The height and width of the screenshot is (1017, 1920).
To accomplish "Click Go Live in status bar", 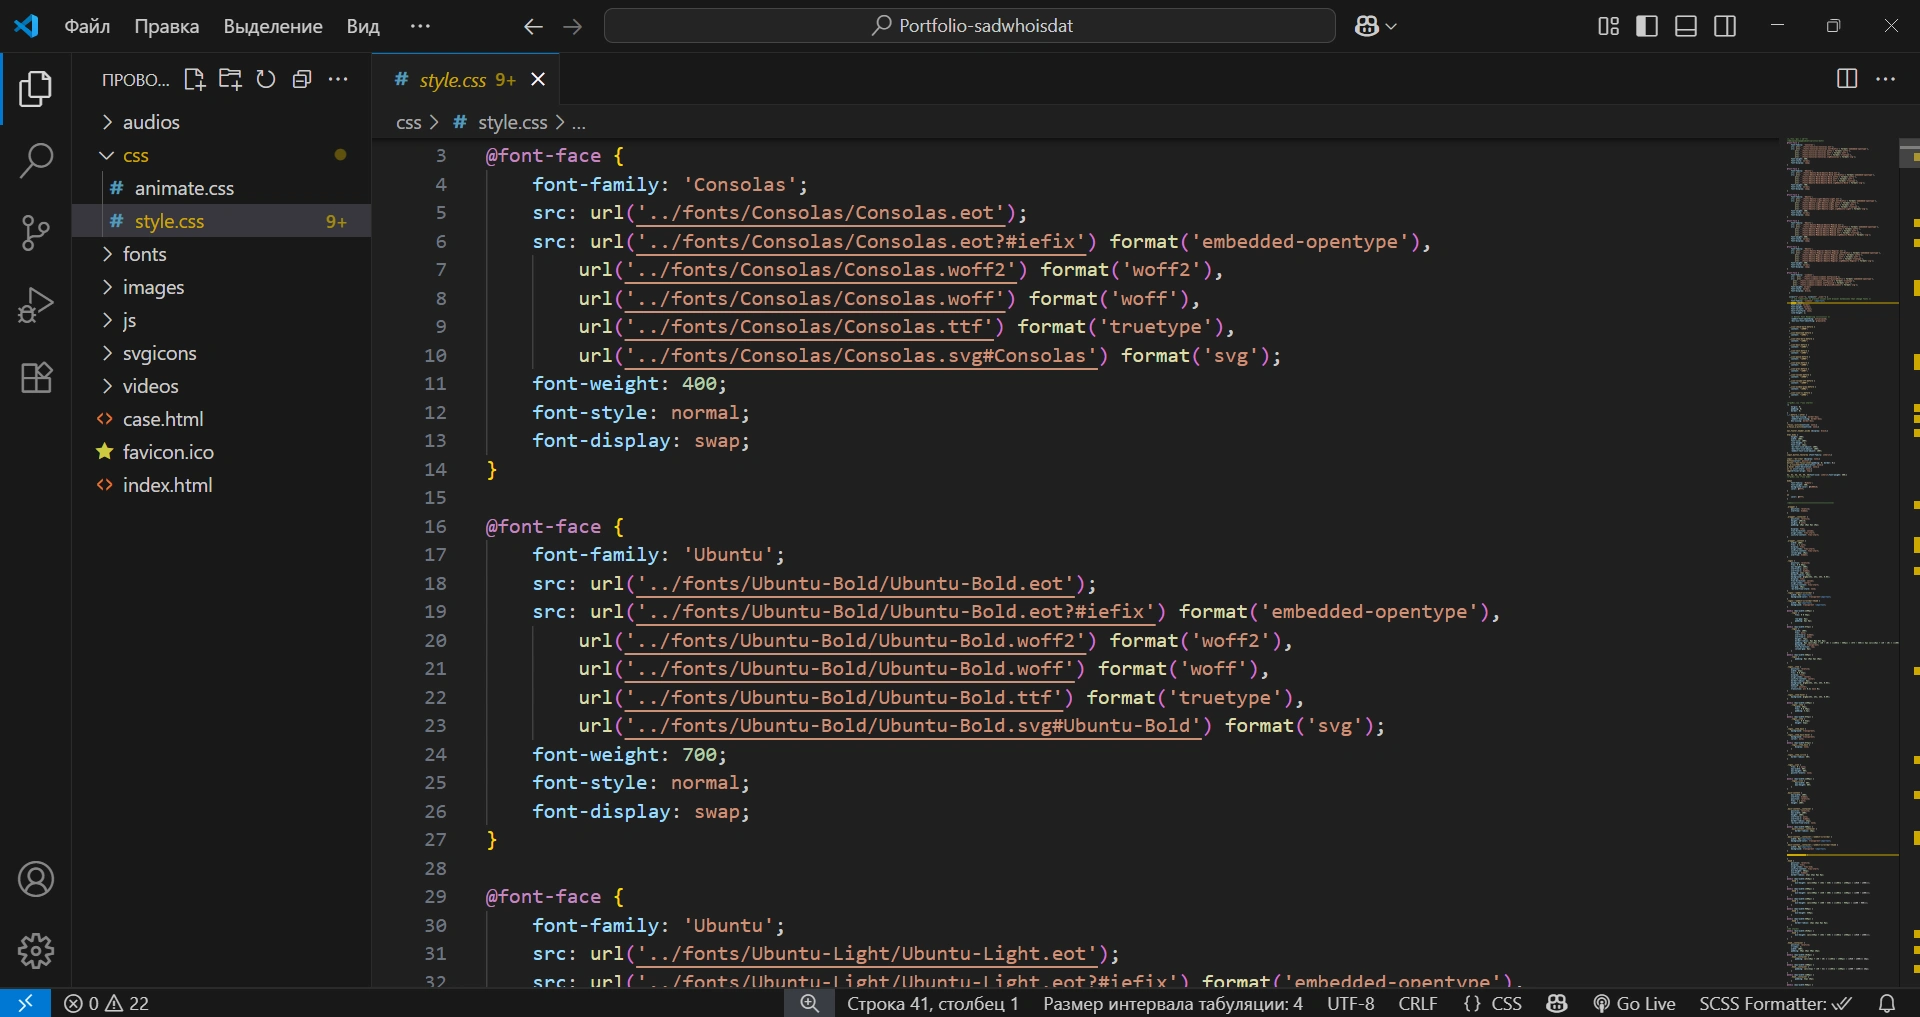I will pyautogui.click(x=1634, y=1003).
